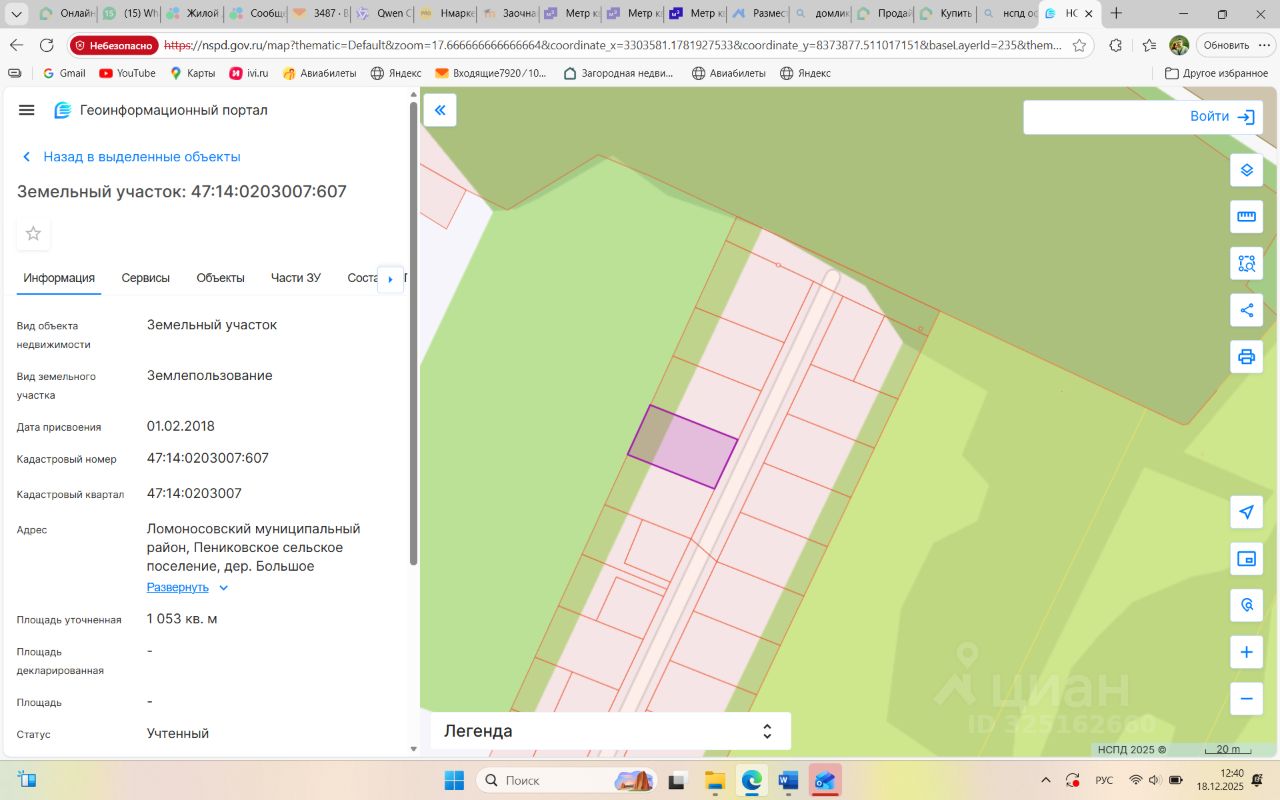Open the map object search tool
Viewport: 1280px width, 800px height.
[1246, 605]
